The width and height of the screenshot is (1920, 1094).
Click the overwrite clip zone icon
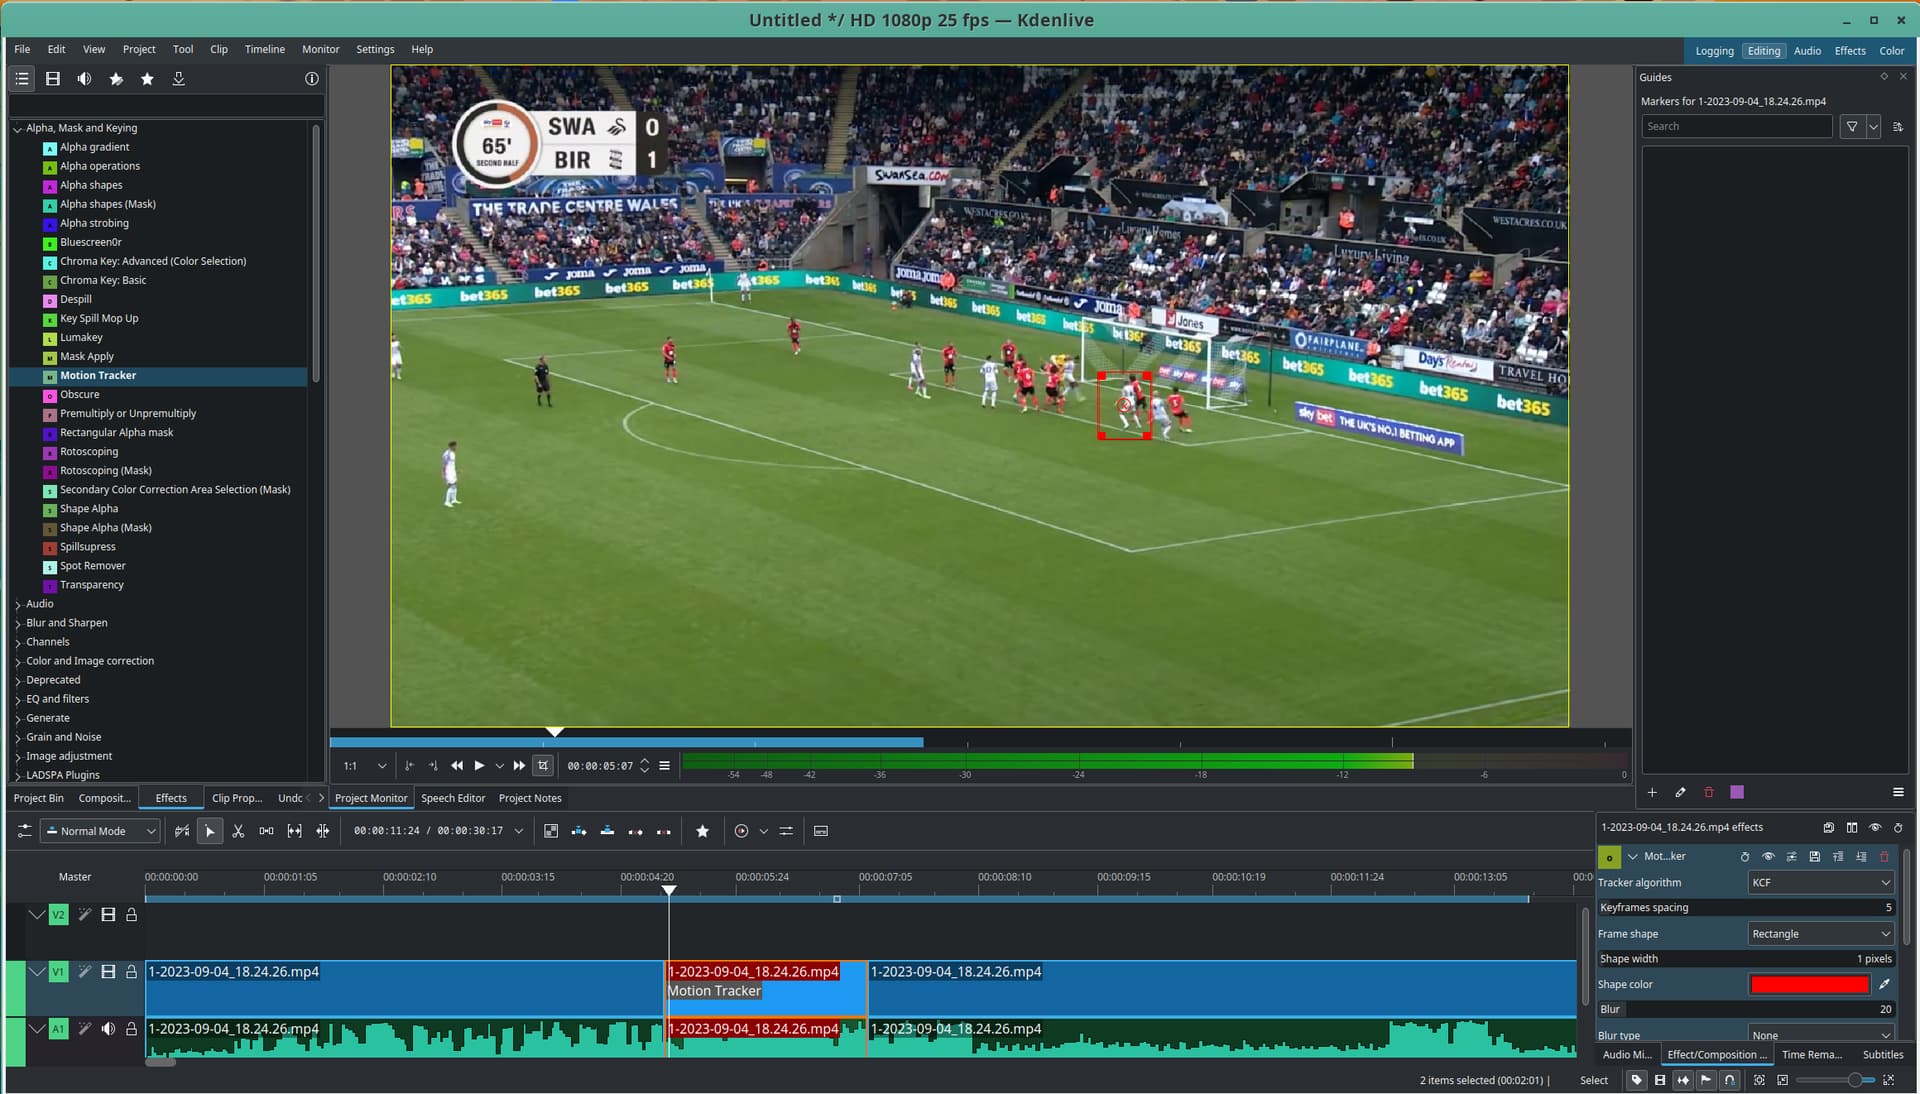pyautogui.click(x=607, y=831)
